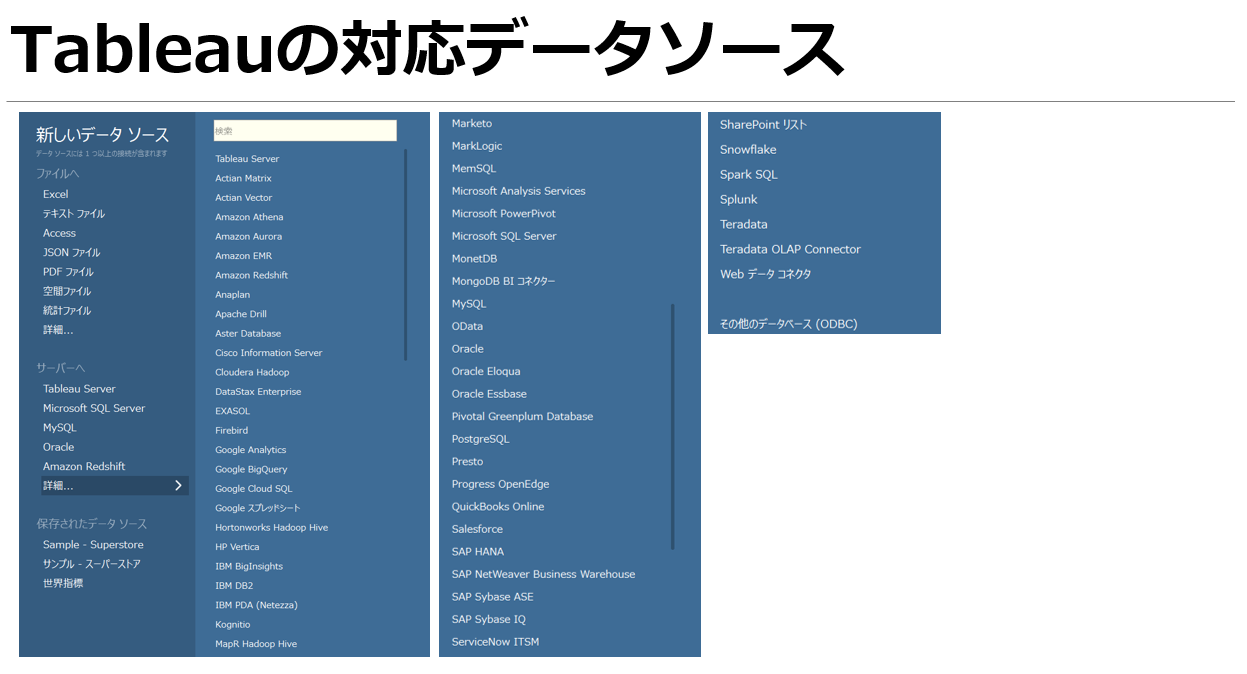Open IBM PDA (Netezza) connector

[x=257, y=605]
